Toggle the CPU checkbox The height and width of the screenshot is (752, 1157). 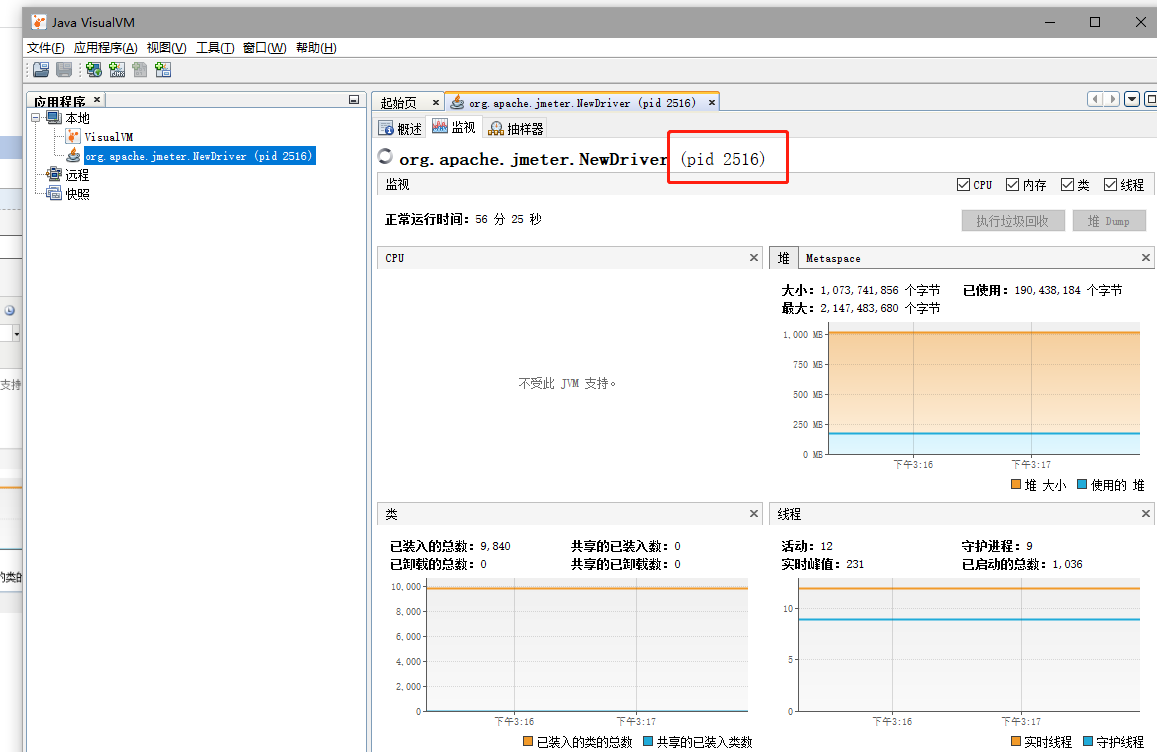point(963,184)
